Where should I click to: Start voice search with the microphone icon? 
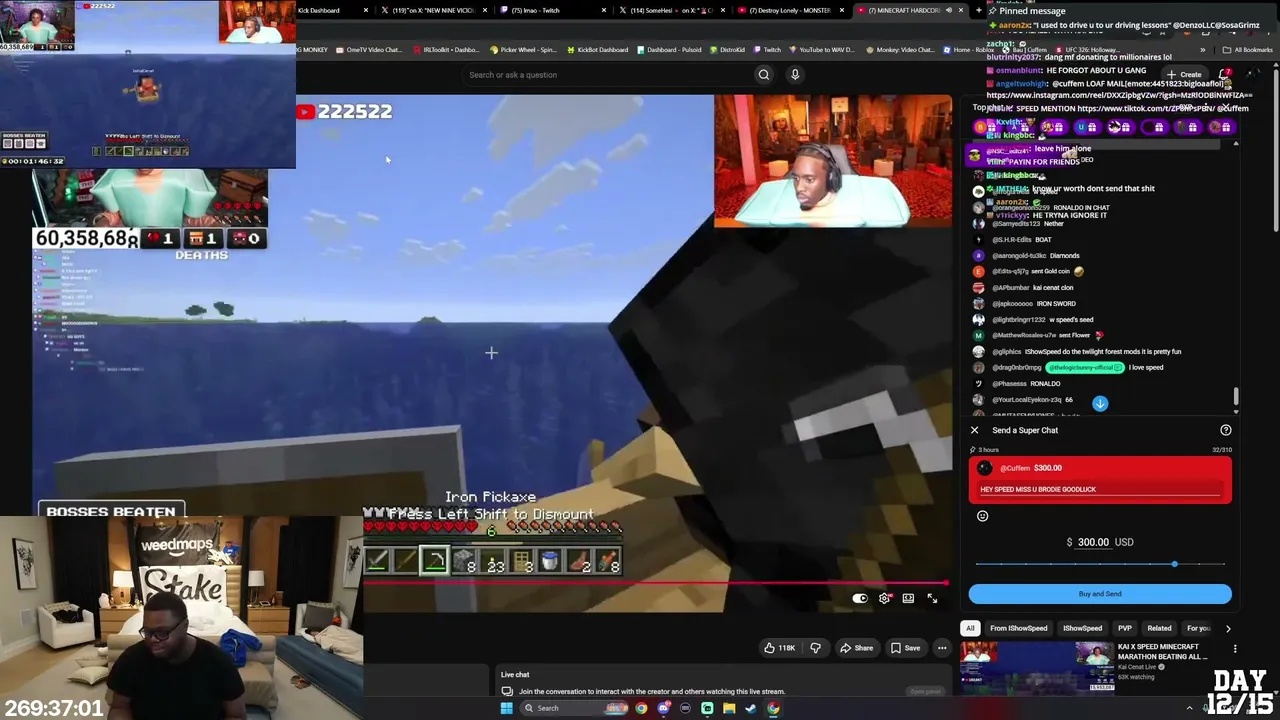point(795,74)
